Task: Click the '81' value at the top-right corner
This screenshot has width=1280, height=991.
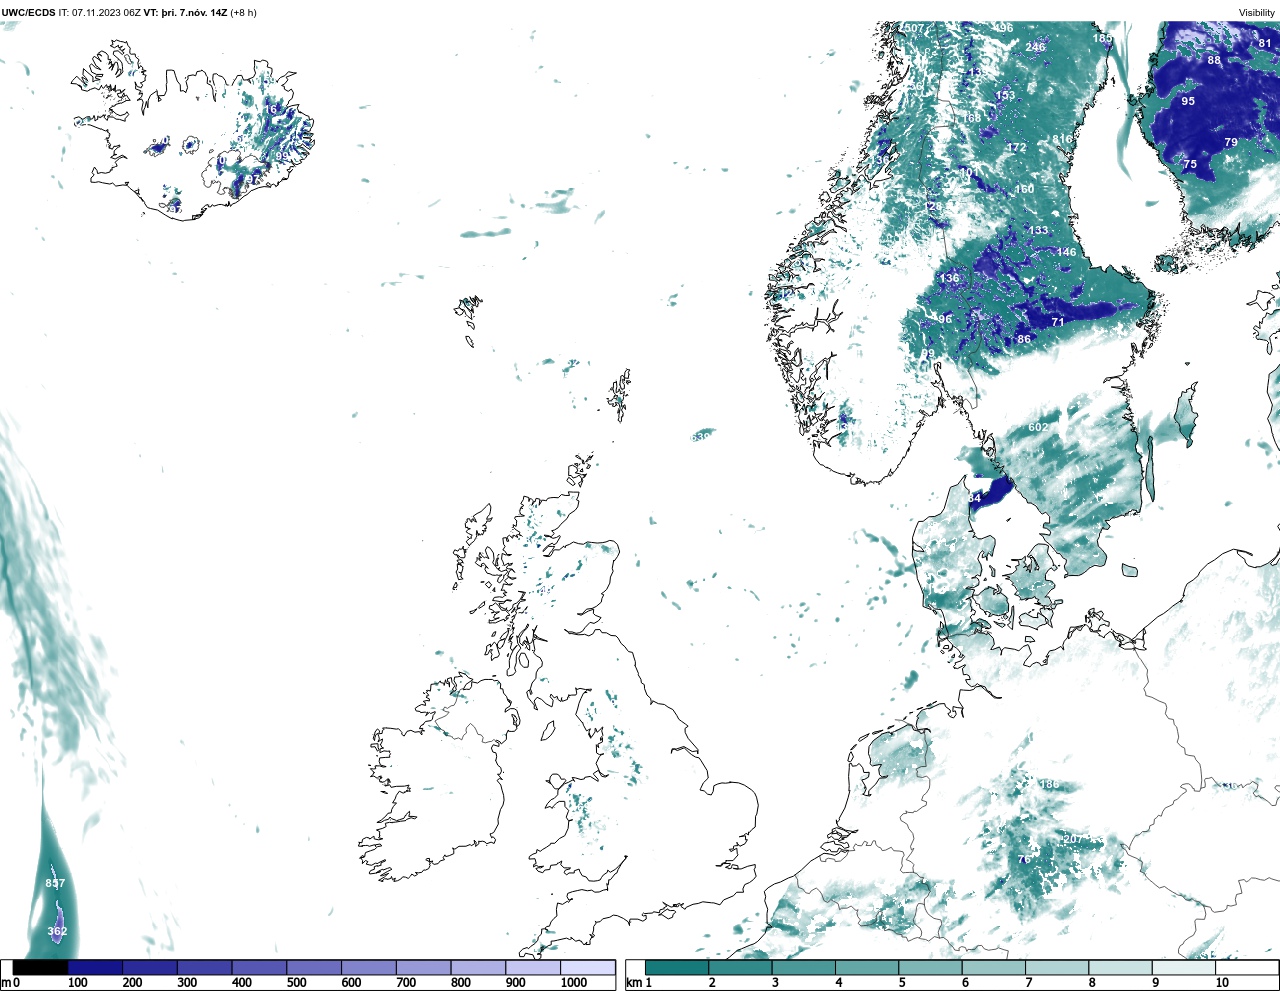Action: 1265,43
